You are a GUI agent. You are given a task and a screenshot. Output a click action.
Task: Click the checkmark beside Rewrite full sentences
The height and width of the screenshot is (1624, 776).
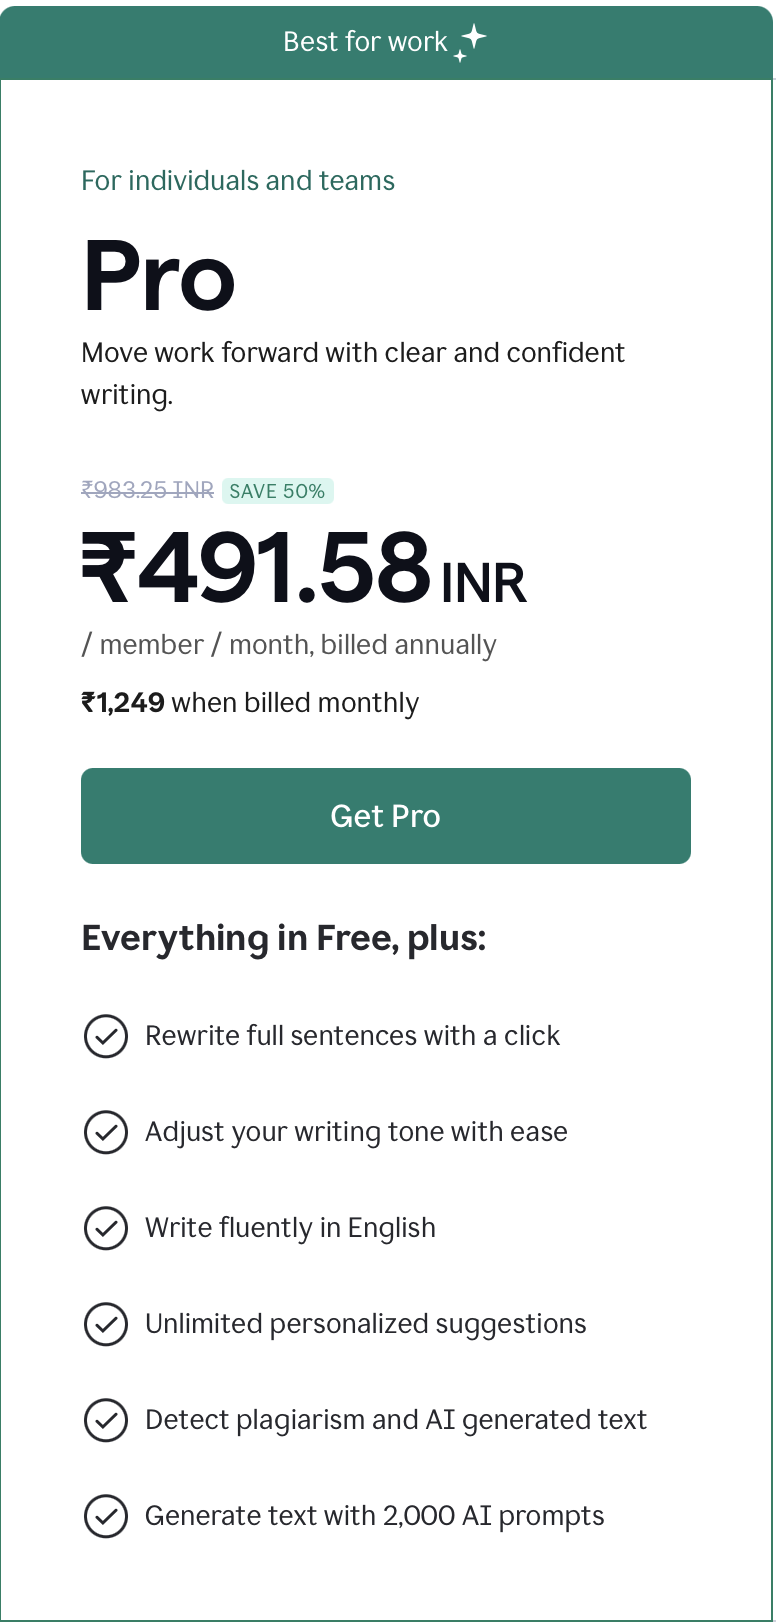(106, 1036)
